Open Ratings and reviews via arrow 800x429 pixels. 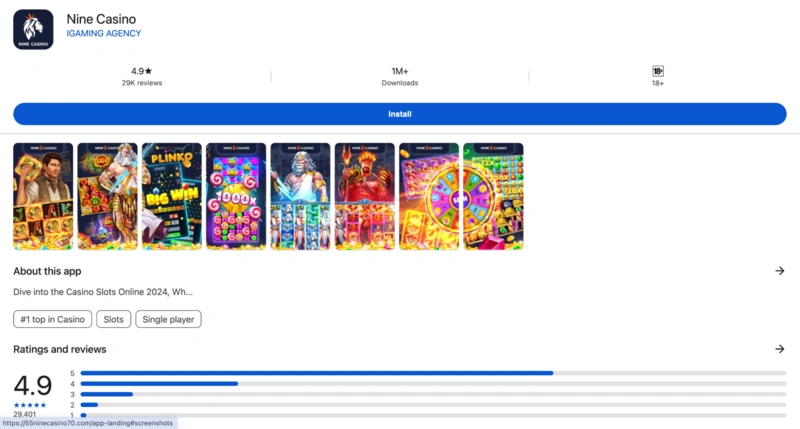[779, 349]
